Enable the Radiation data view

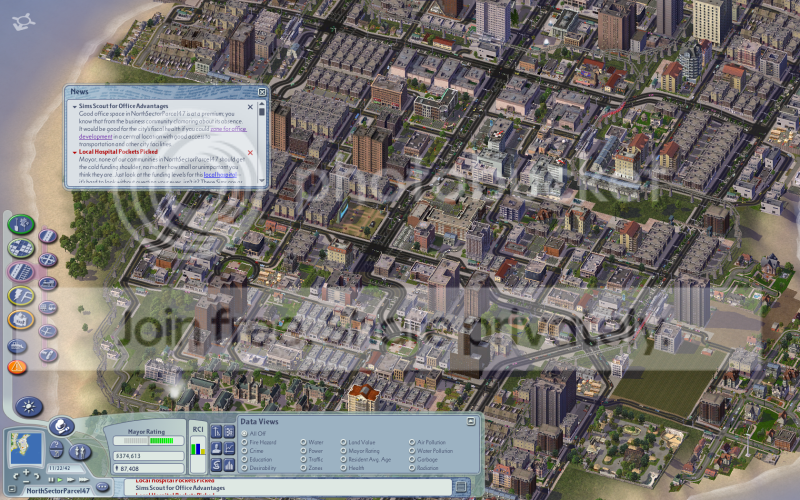click(412, 468)
